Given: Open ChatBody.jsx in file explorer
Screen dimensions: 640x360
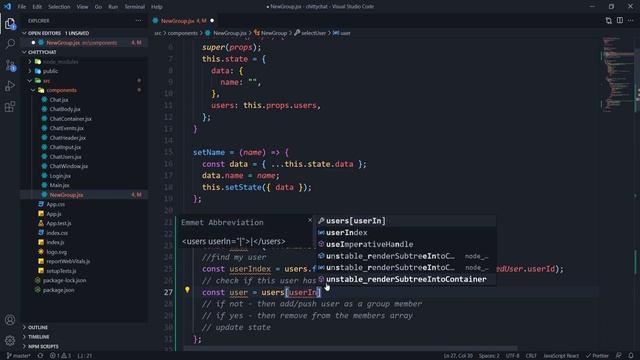Looking at the screenshot, I should pos(64,109).
